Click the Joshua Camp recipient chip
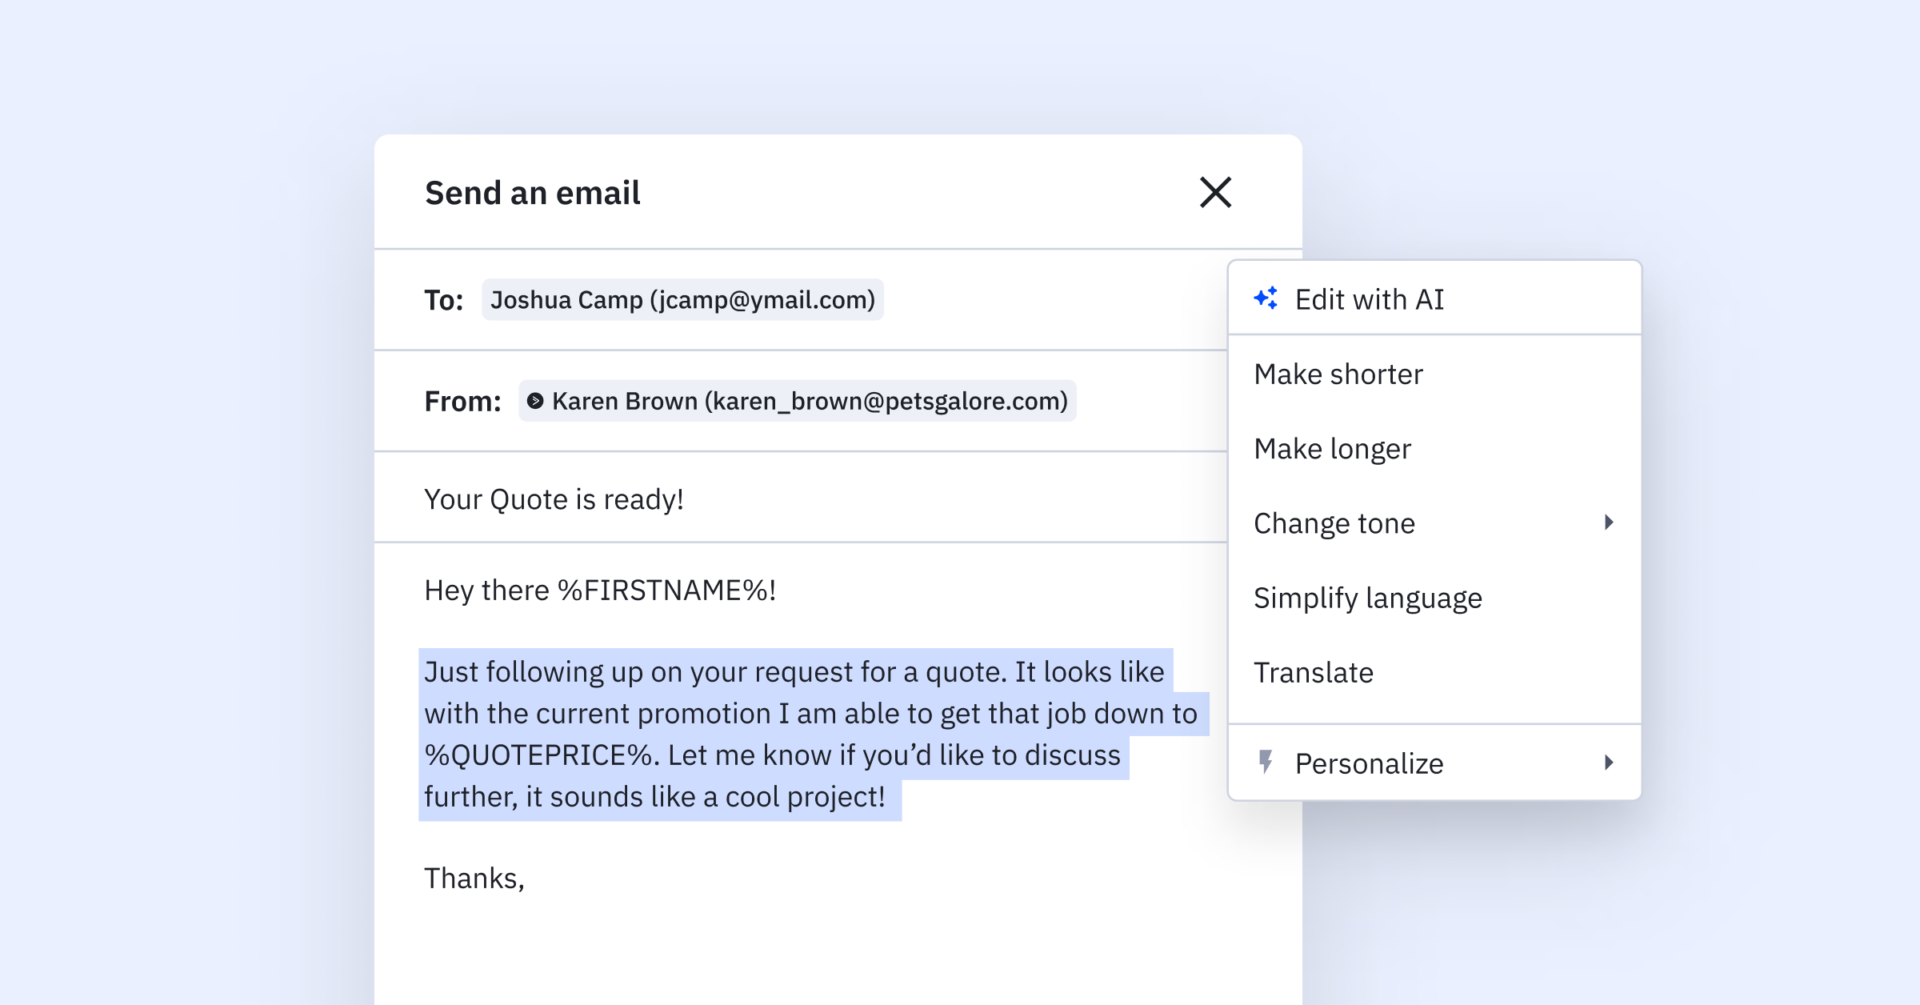 coord(682,300)
